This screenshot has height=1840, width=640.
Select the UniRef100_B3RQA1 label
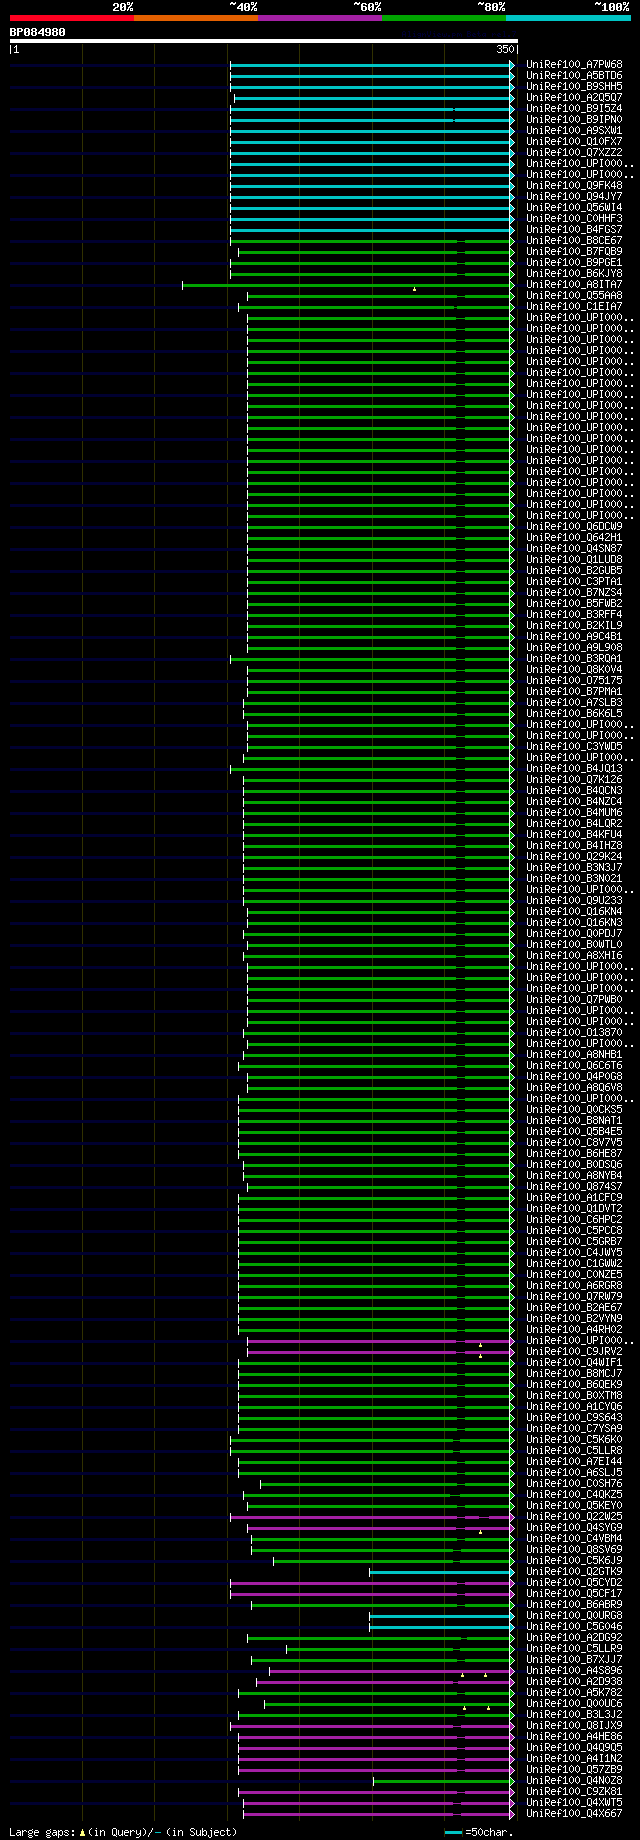pyautogui.click(x=574, y=659)
